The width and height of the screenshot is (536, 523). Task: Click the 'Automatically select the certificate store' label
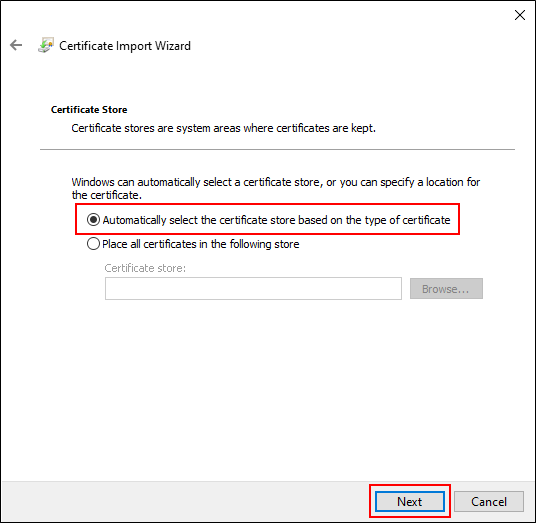coord(276,220)
